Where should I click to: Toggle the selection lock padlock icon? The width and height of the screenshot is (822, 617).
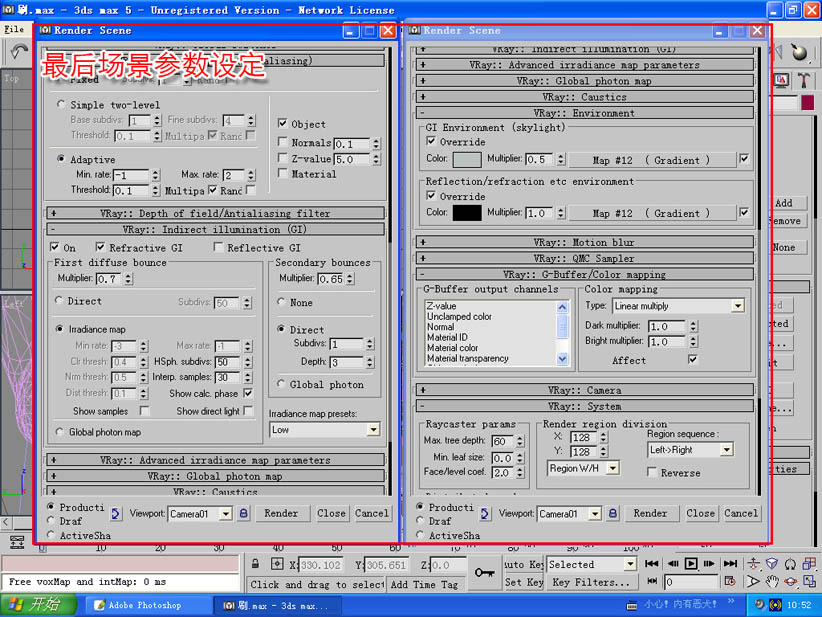pyautogui.click(x=255, y=564)
